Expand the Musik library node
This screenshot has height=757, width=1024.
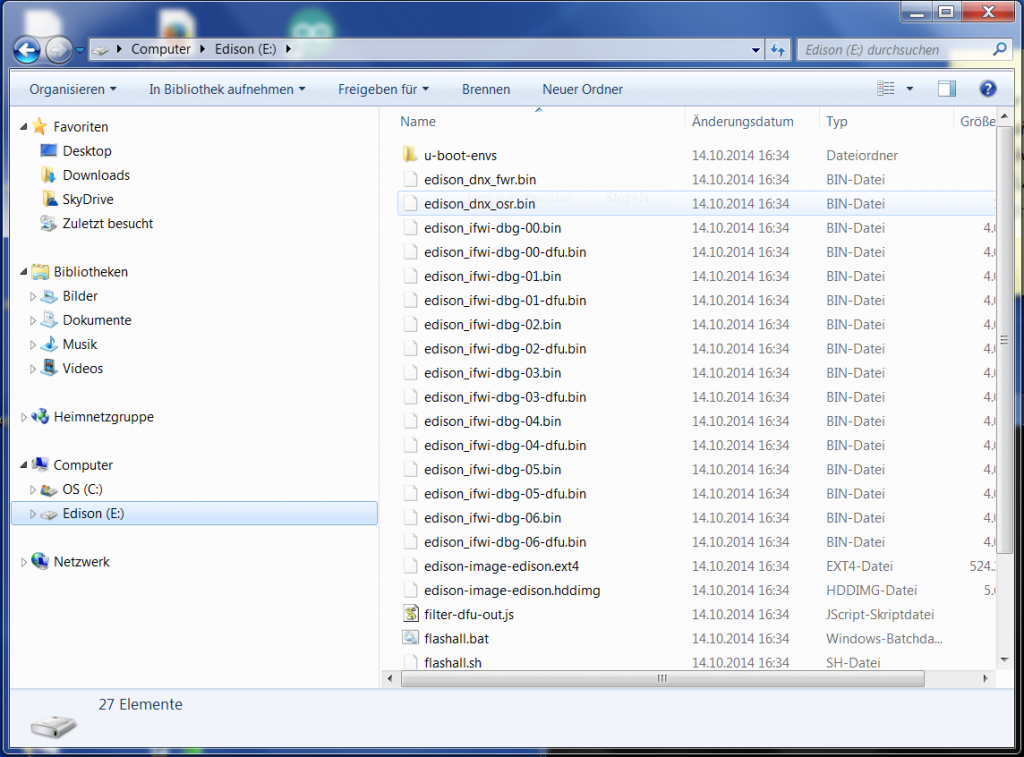(x=33, y=345)
